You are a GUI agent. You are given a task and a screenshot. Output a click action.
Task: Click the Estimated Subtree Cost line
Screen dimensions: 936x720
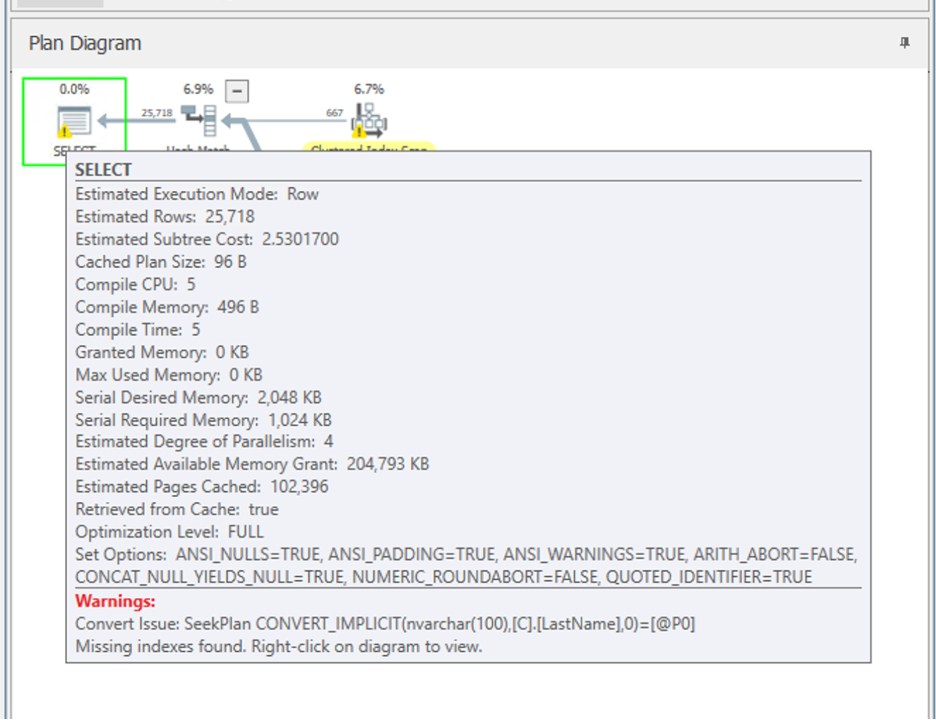pos(207,239)
